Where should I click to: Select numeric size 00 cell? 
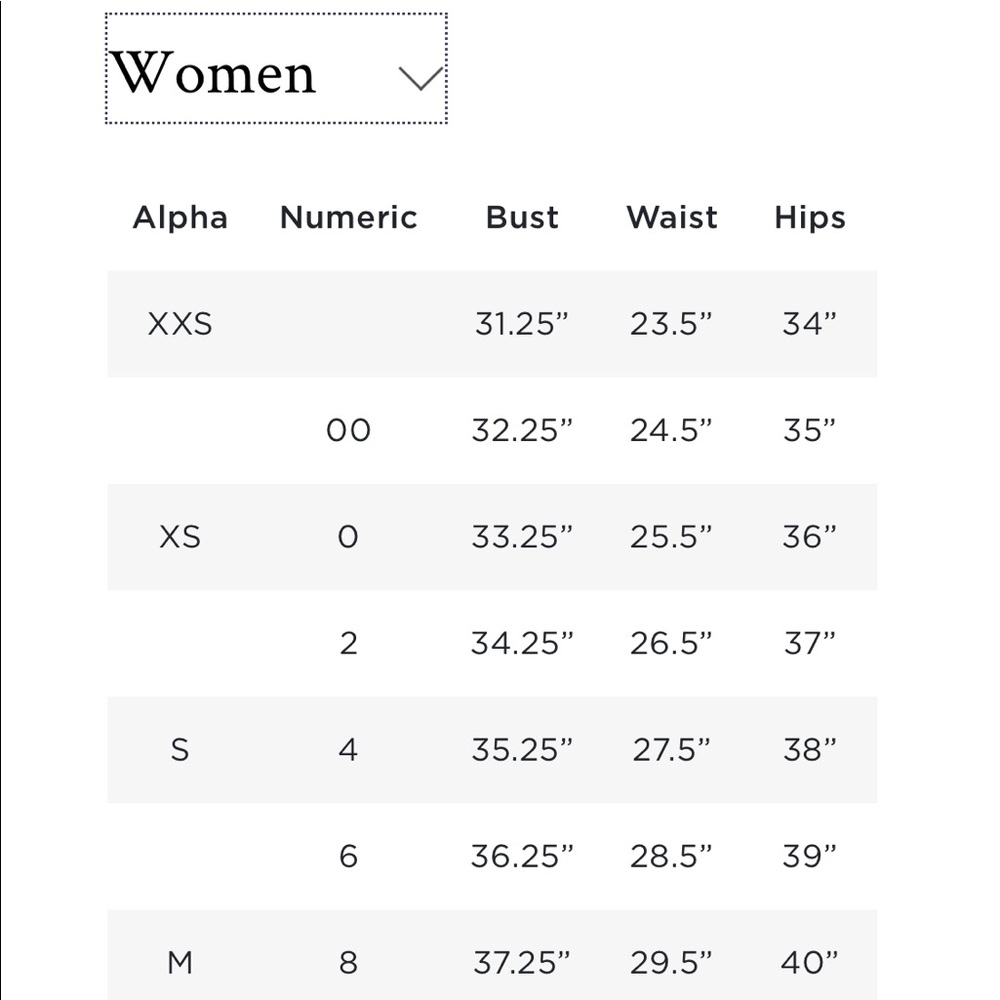click(x=348, y=430)
